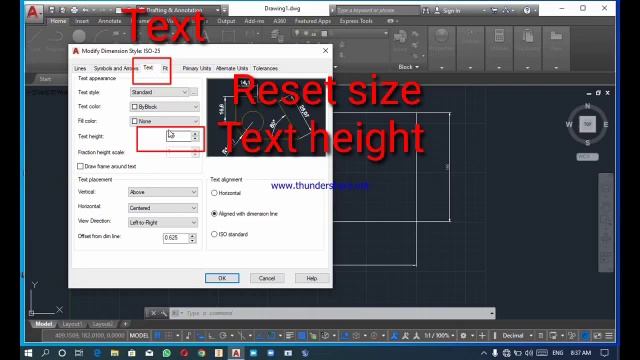Click the TOP face of the ViewCube
This screenshot has height=360, width=640.
[x=587, y=124]
